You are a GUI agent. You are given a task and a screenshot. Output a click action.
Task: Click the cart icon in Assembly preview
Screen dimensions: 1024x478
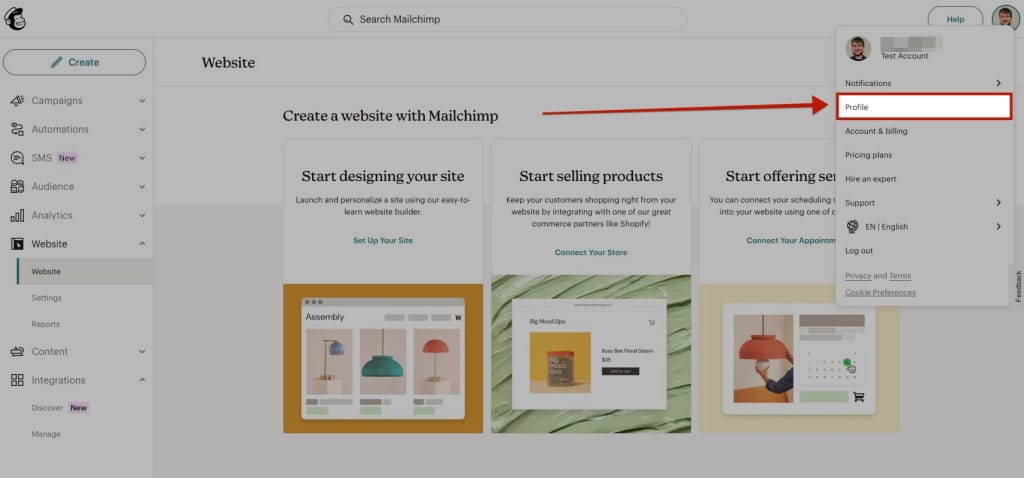pyautogui.click(x=458, y=318)
